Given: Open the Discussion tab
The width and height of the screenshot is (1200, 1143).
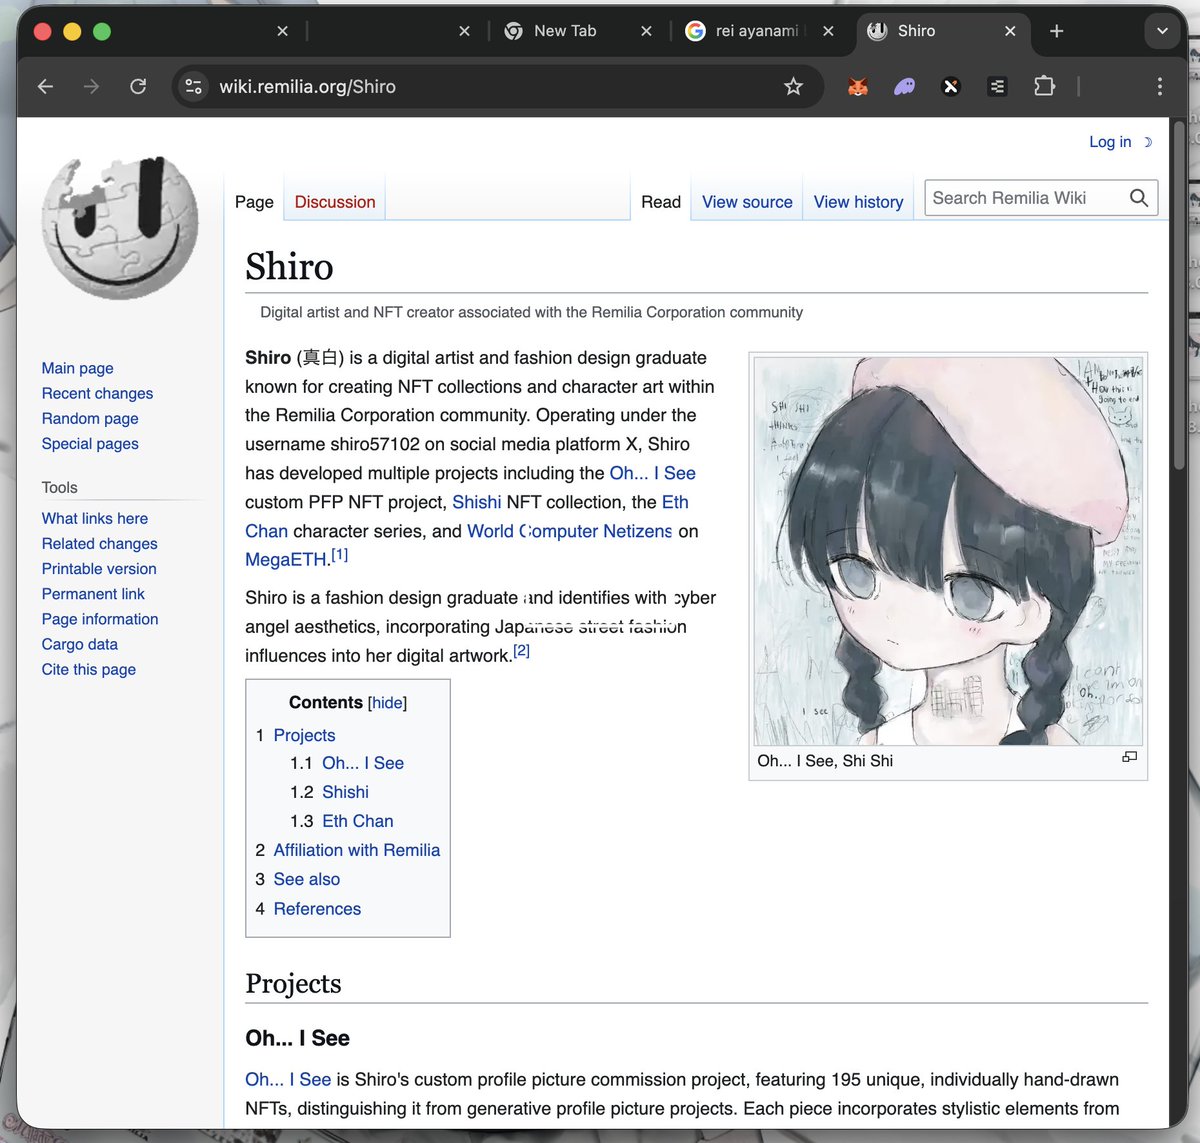Looking at the screenshot, I should point(335,202).
